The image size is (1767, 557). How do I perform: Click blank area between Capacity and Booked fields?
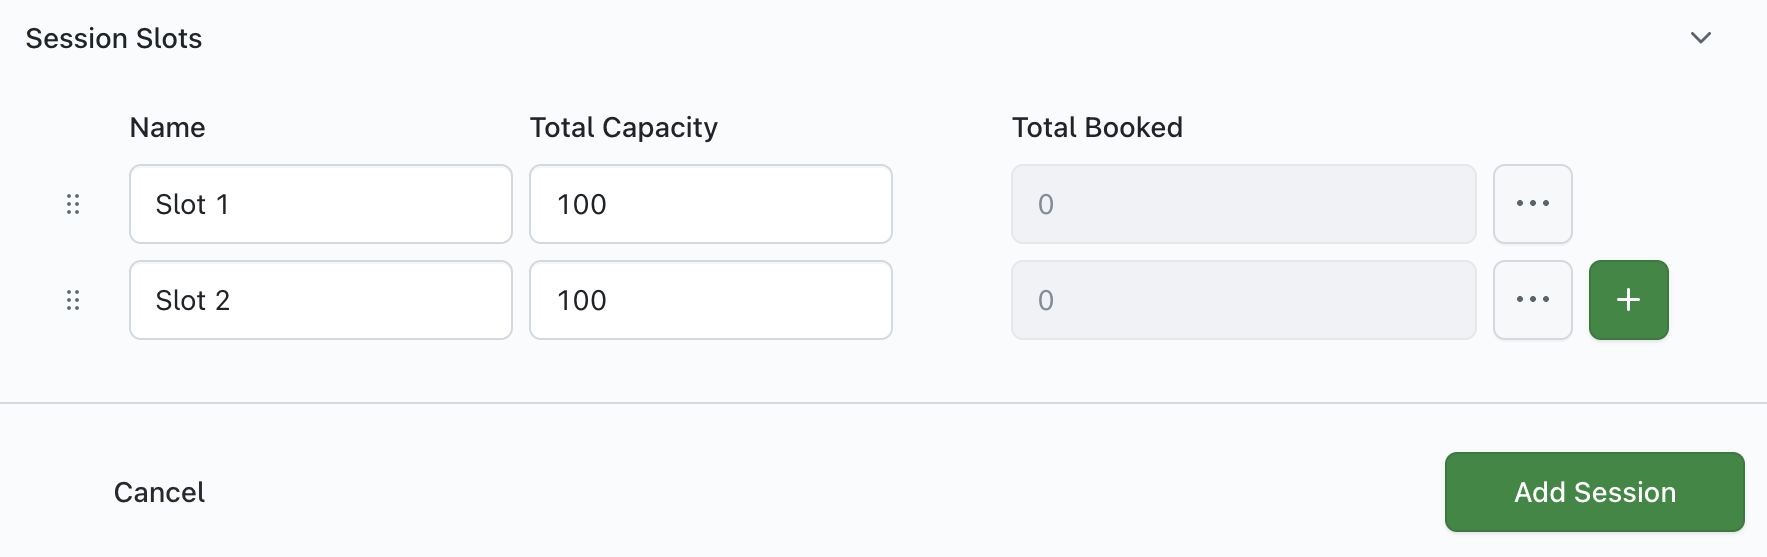[951, 252]
